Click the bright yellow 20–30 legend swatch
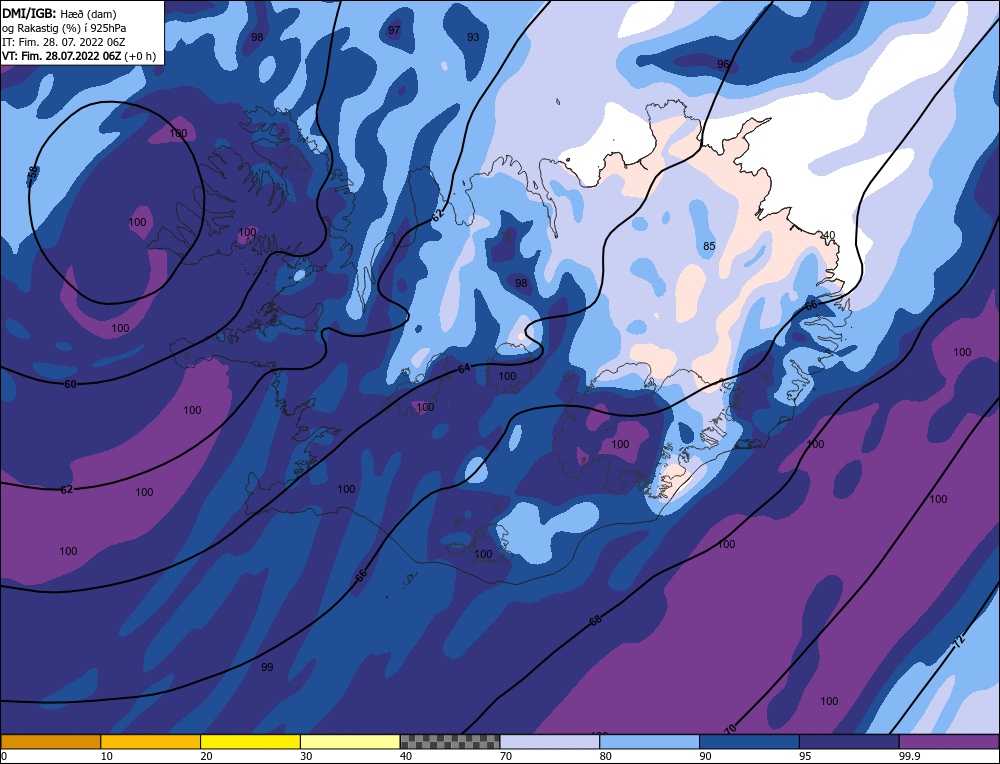Image resolution: width=1000 pixels, height=764 pixels. (x=250, y=742)
